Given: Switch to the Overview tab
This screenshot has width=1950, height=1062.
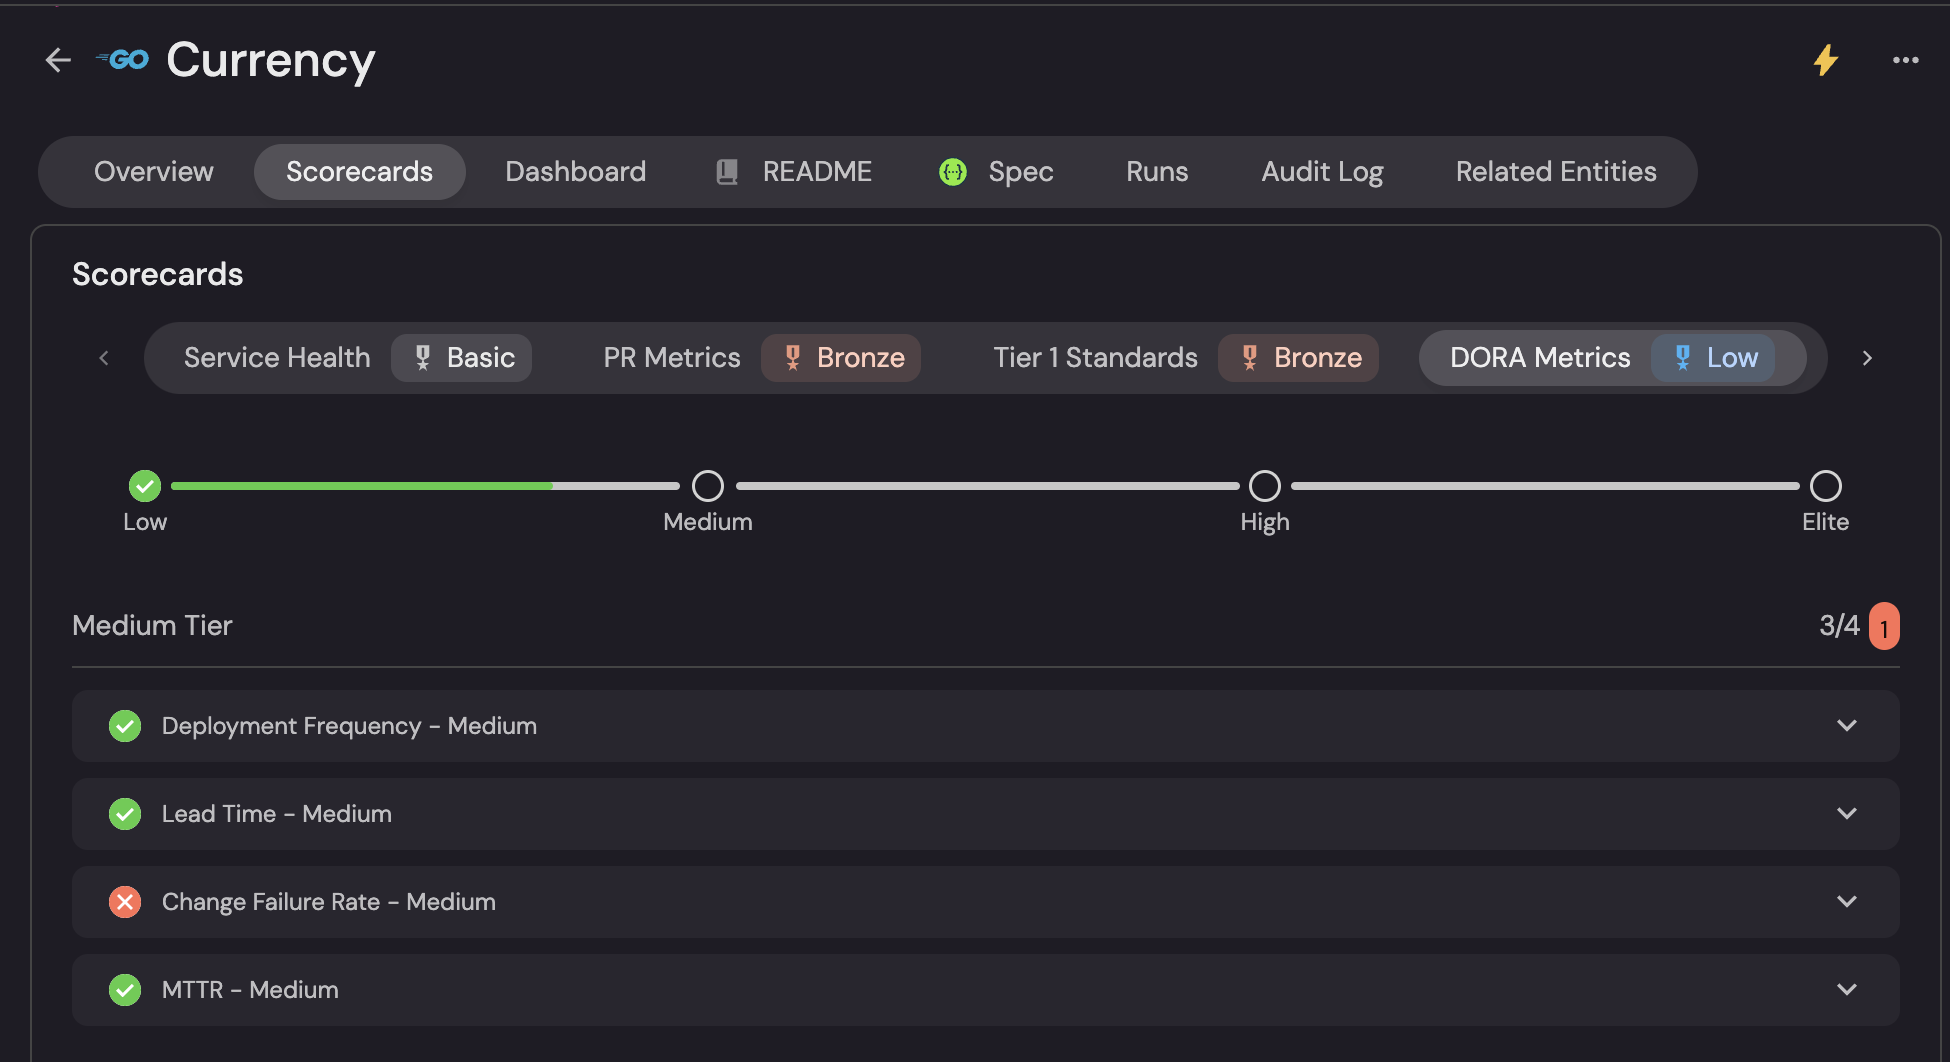Looking at the screenshot, I should [154, 172].
